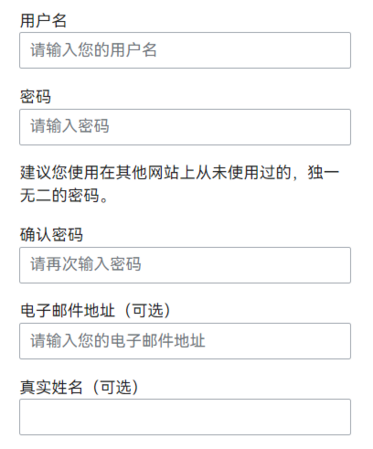Select the 确认密码 confirm password field
373x449 pixels.
(x=185, y=265)
